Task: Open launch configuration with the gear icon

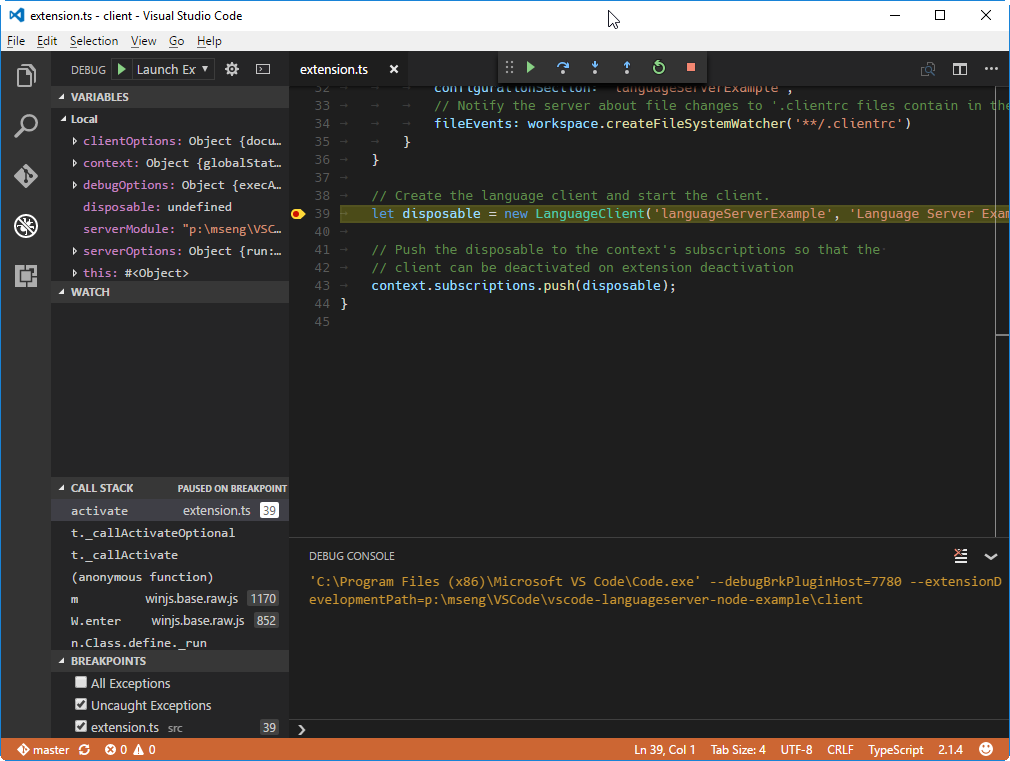Action: tap(231, 69)
